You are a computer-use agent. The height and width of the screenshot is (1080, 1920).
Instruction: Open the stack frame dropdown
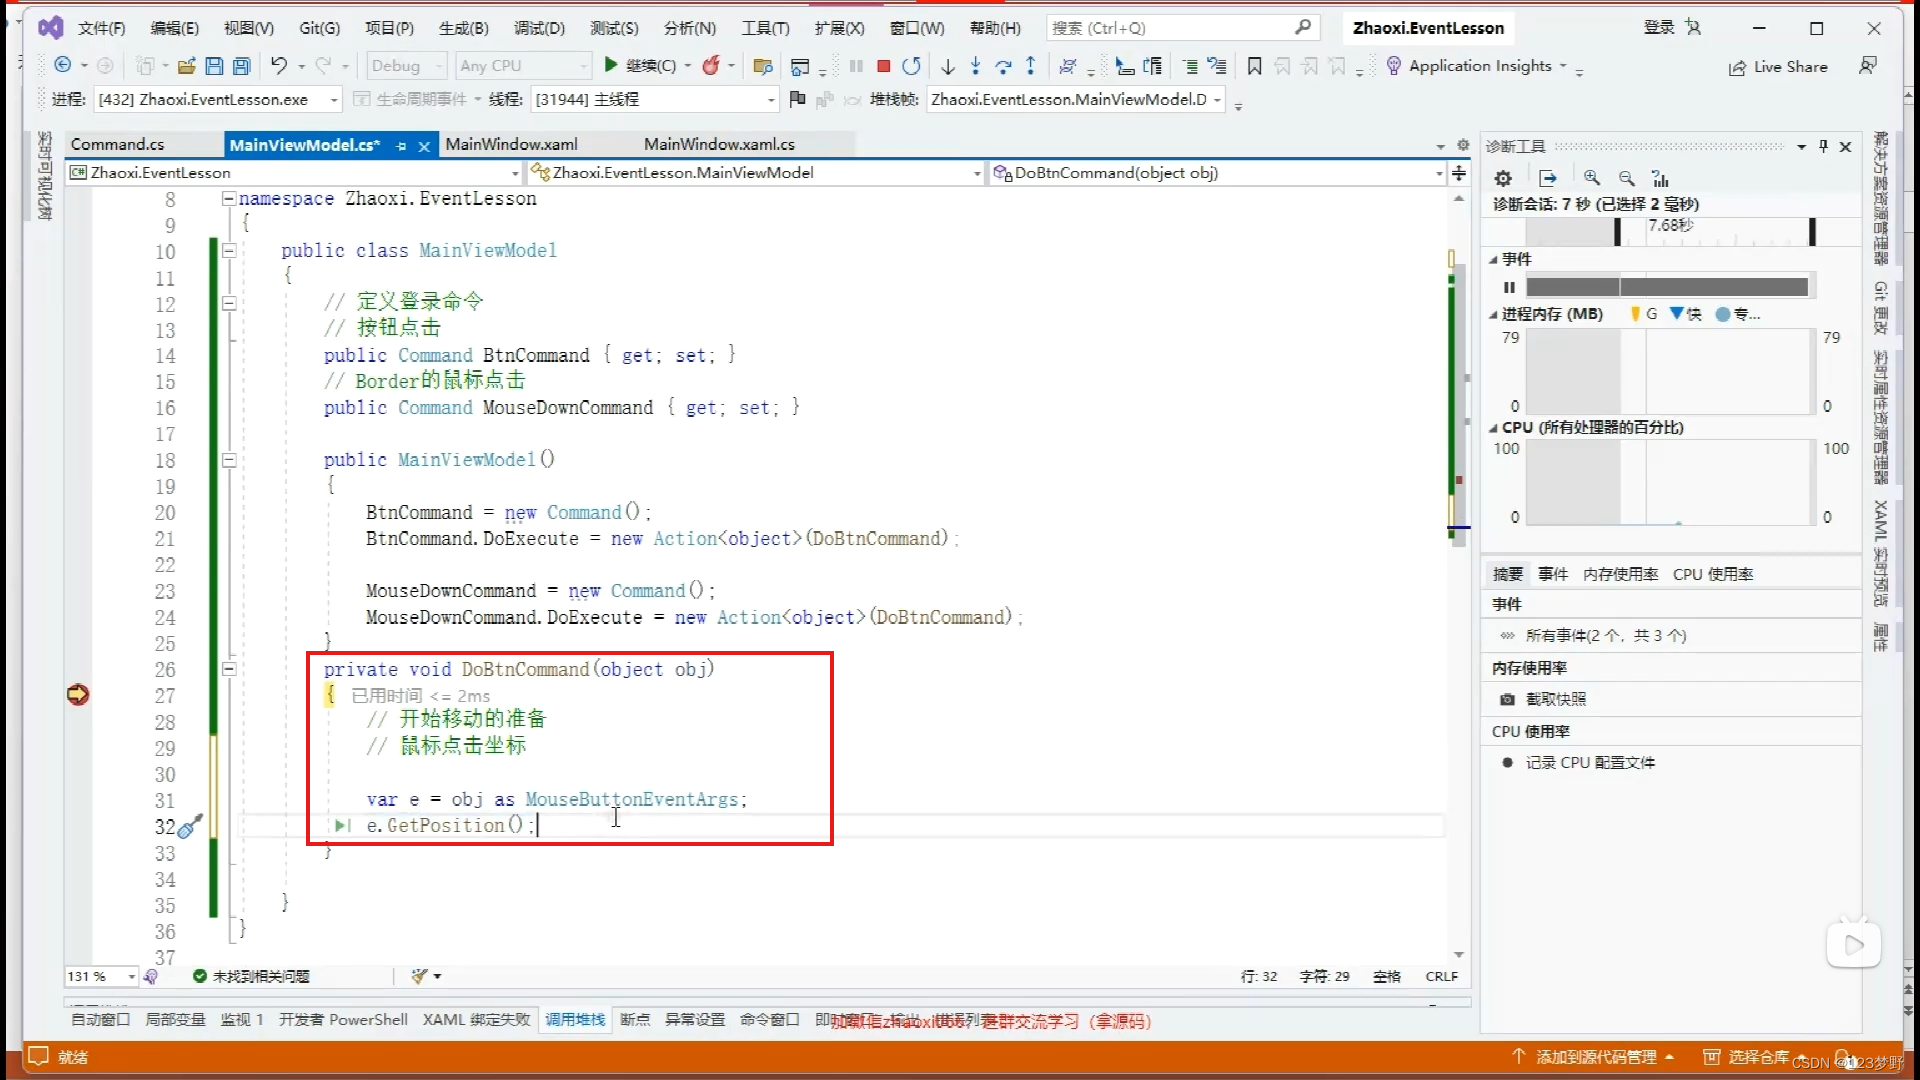(1075, 99)
